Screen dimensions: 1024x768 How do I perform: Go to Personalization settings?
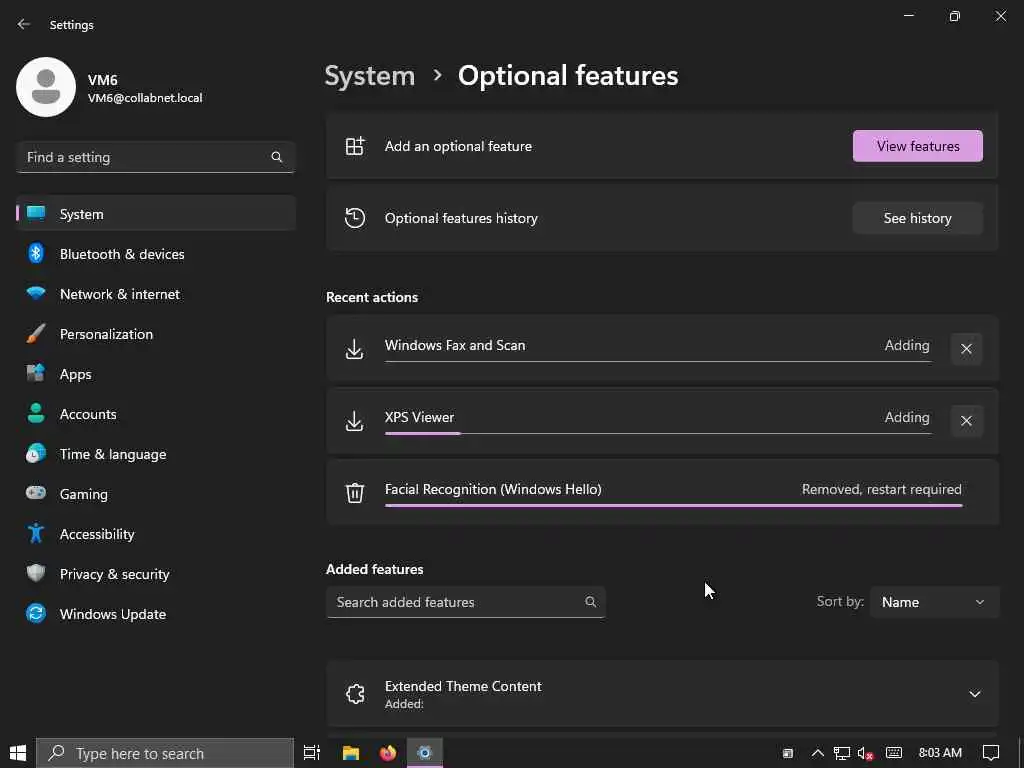click(106, 334)
